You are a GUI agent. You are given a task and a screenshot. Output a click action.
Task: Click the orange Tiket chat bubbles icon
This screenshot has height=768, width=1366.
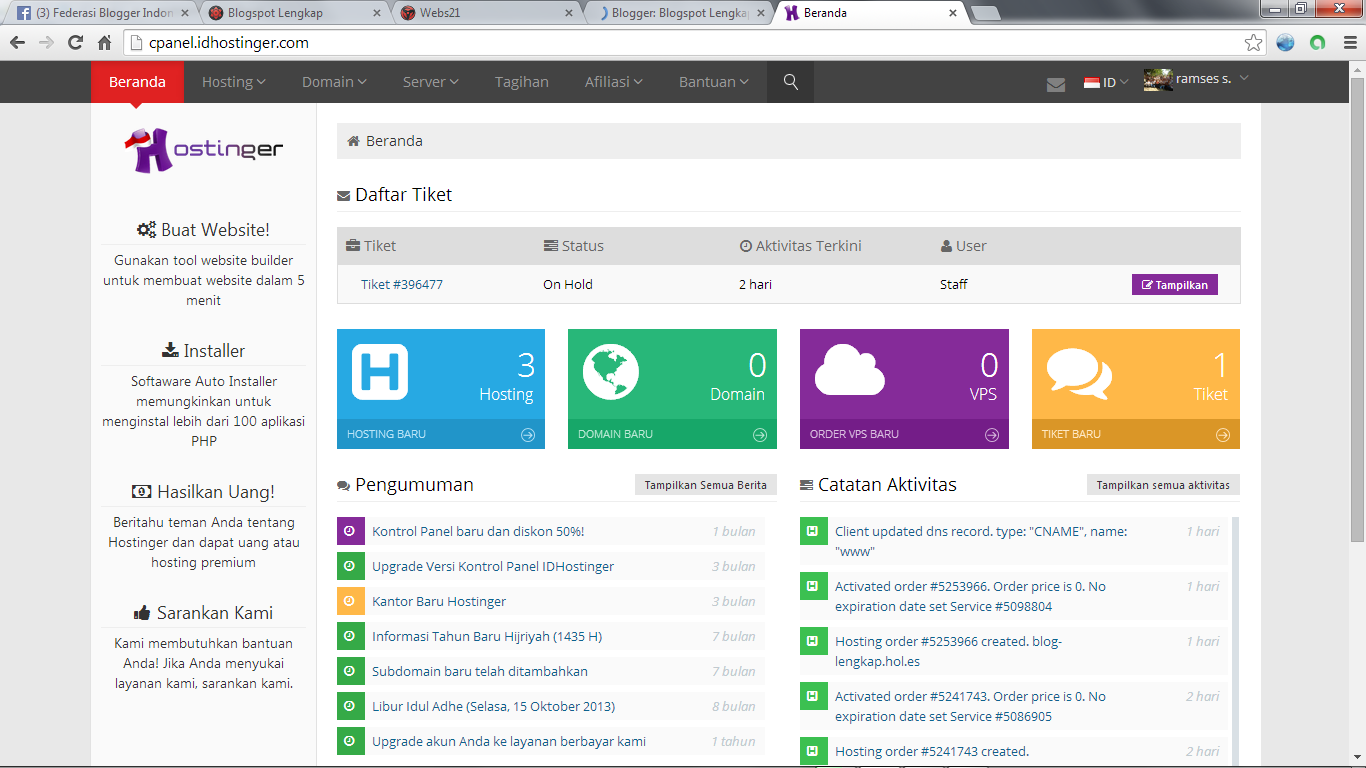(1079, 374)
